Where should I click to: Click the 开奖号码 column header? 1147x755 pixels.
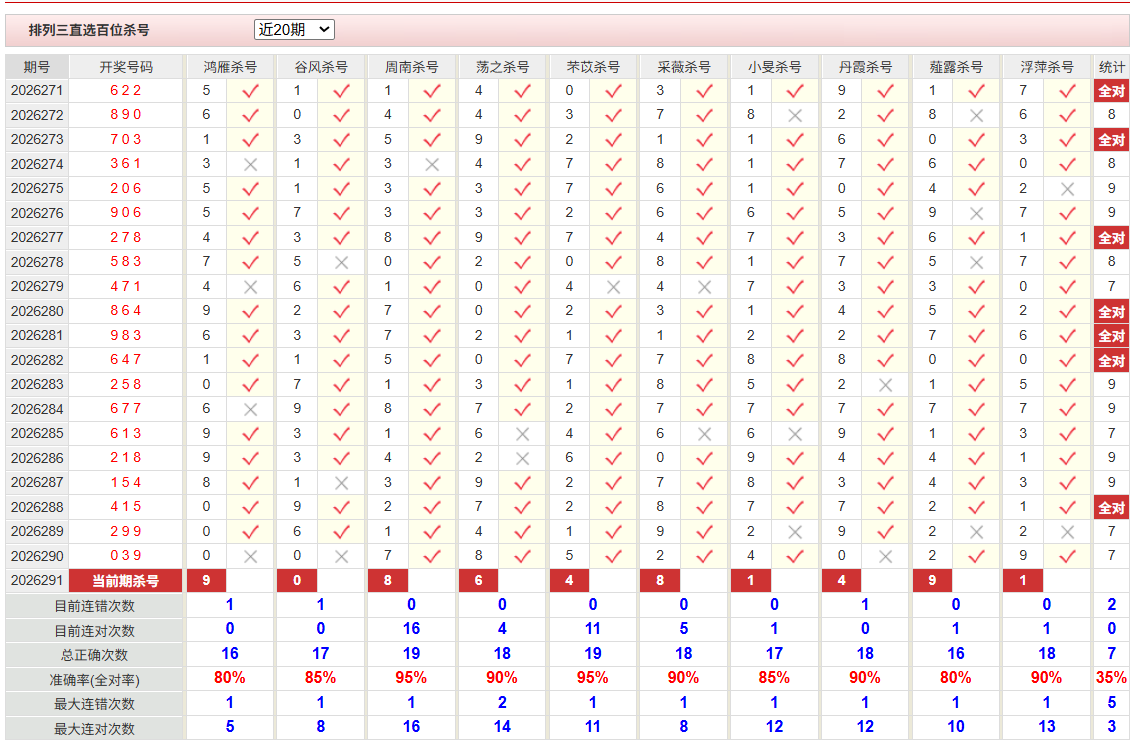tap(126, 67)
